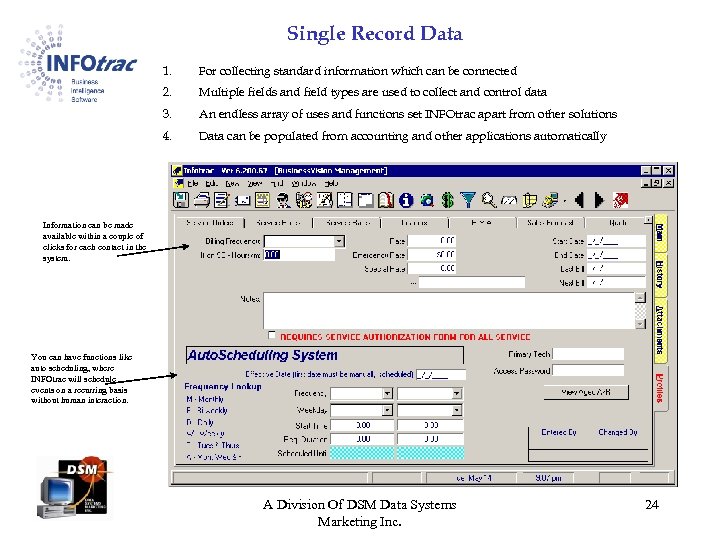
Task: Click the second Req Duration field
Action: [431, 439]
